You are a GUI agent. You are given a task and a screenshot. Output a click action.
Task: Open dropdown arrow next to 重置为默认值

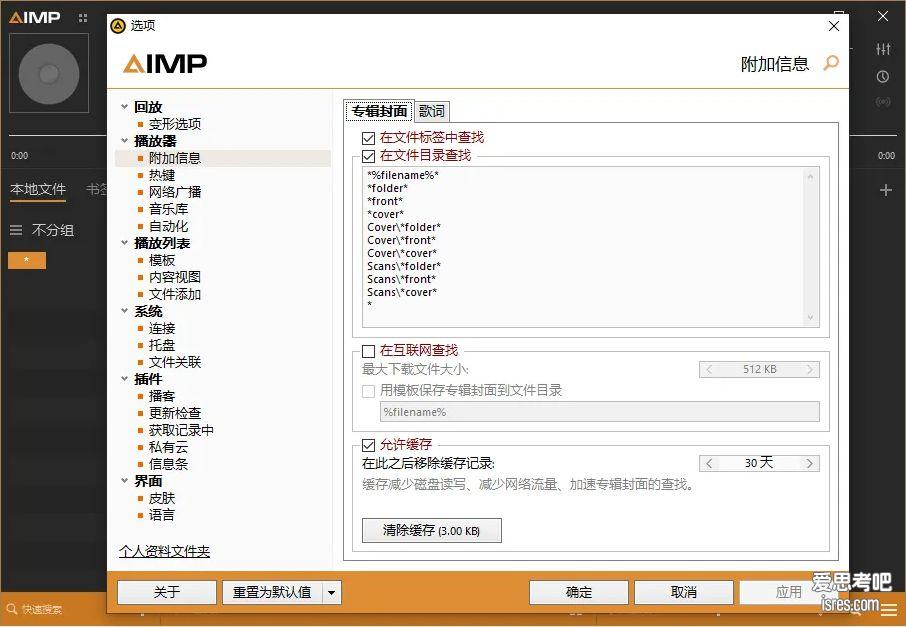[332, 593]
